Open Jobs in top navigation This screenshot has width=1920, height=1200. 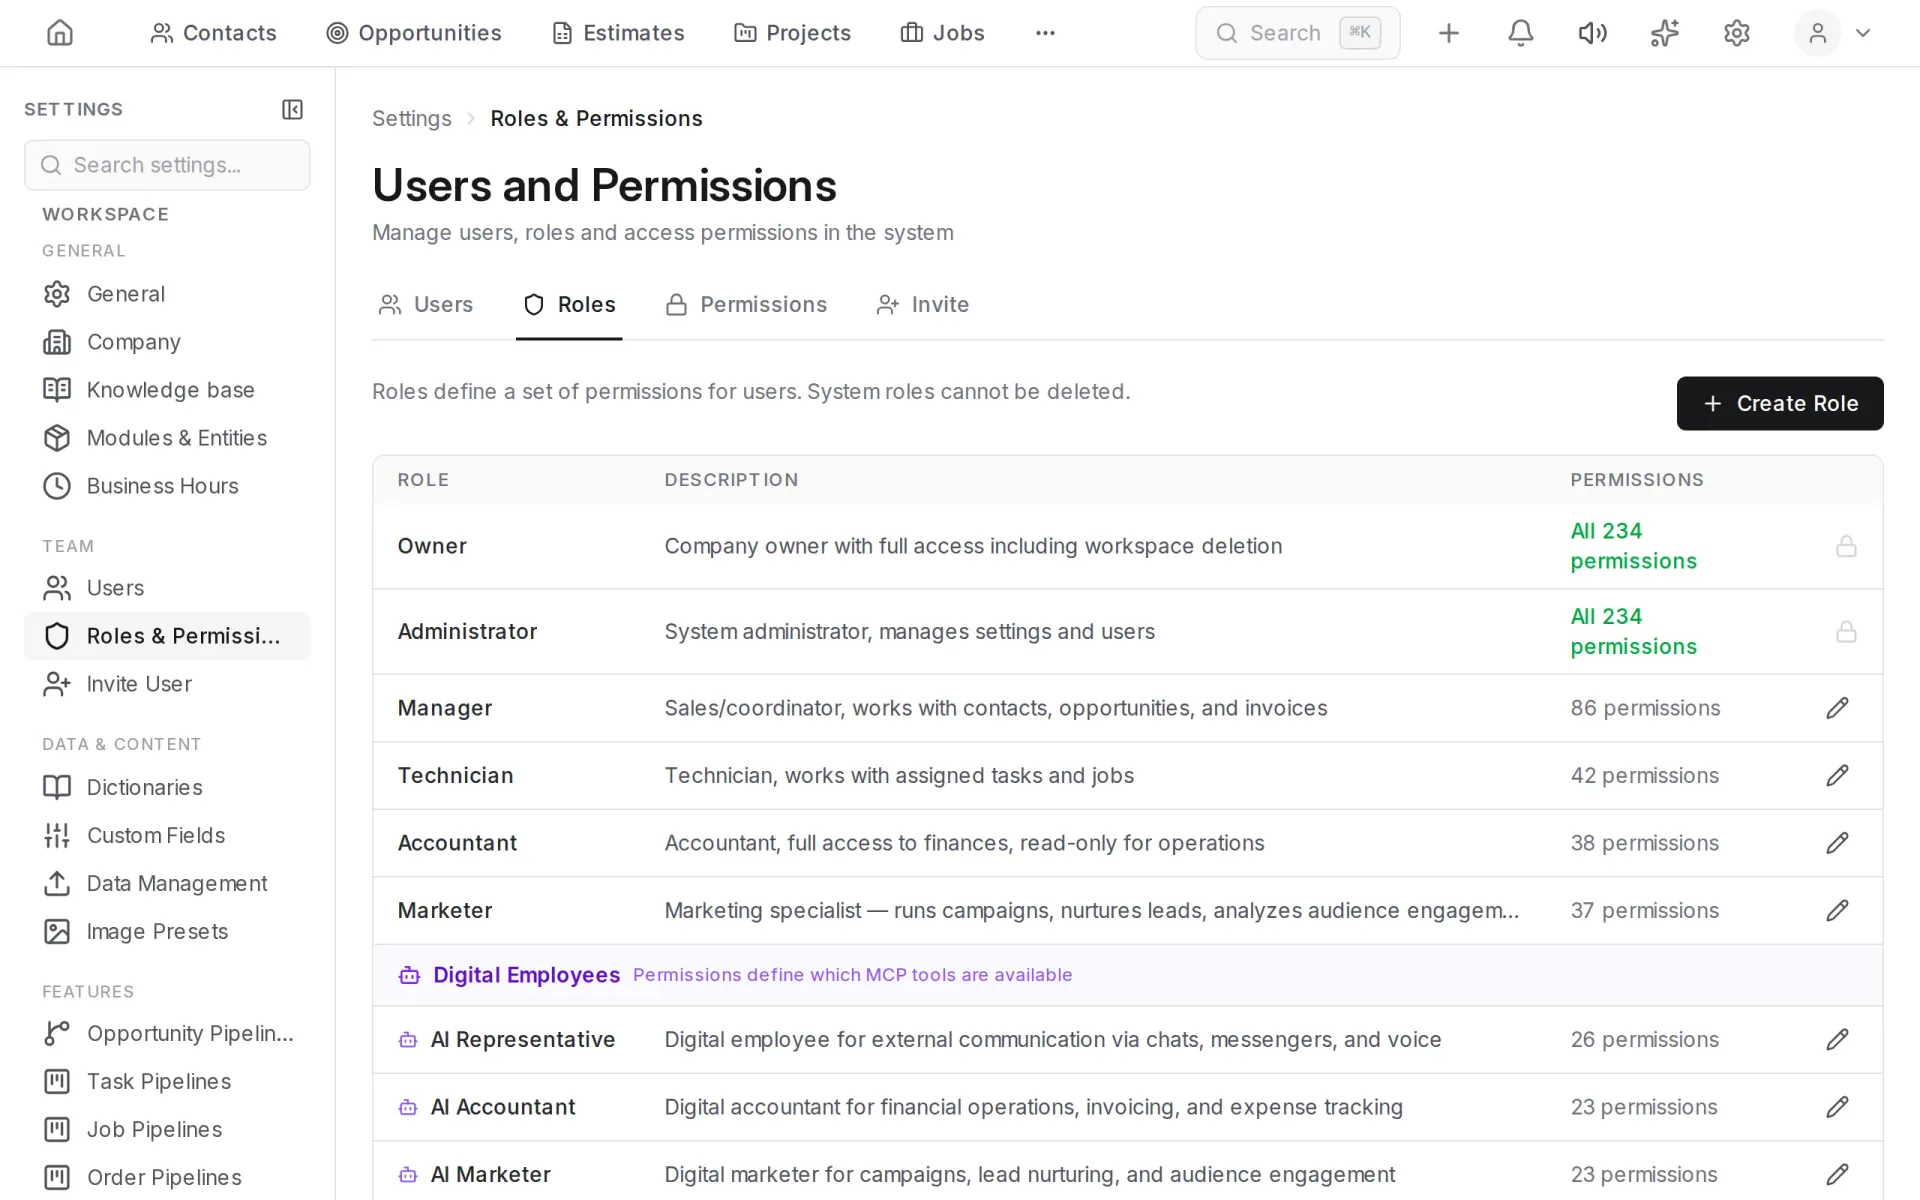[942, 33]
